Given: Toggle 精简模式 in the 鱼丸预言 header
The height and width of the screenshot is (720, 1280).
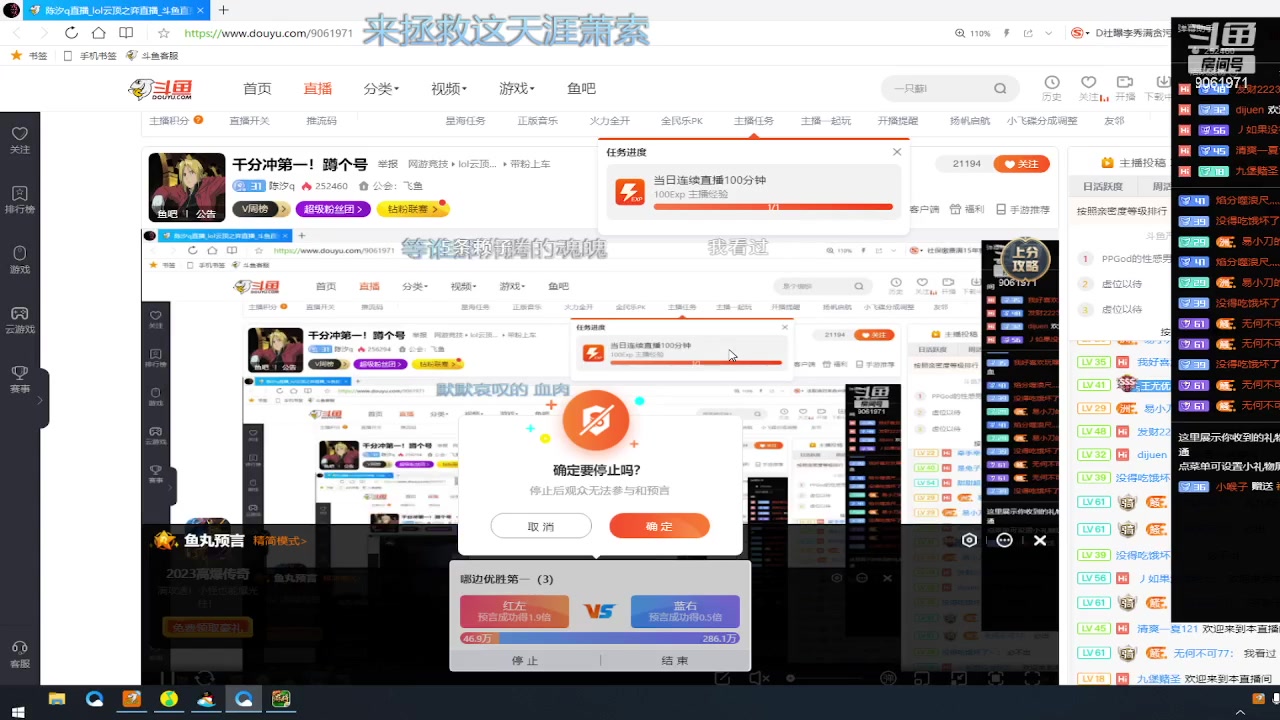Looking at the screenshot, I should pyautogui.click(x=280, y=540).
